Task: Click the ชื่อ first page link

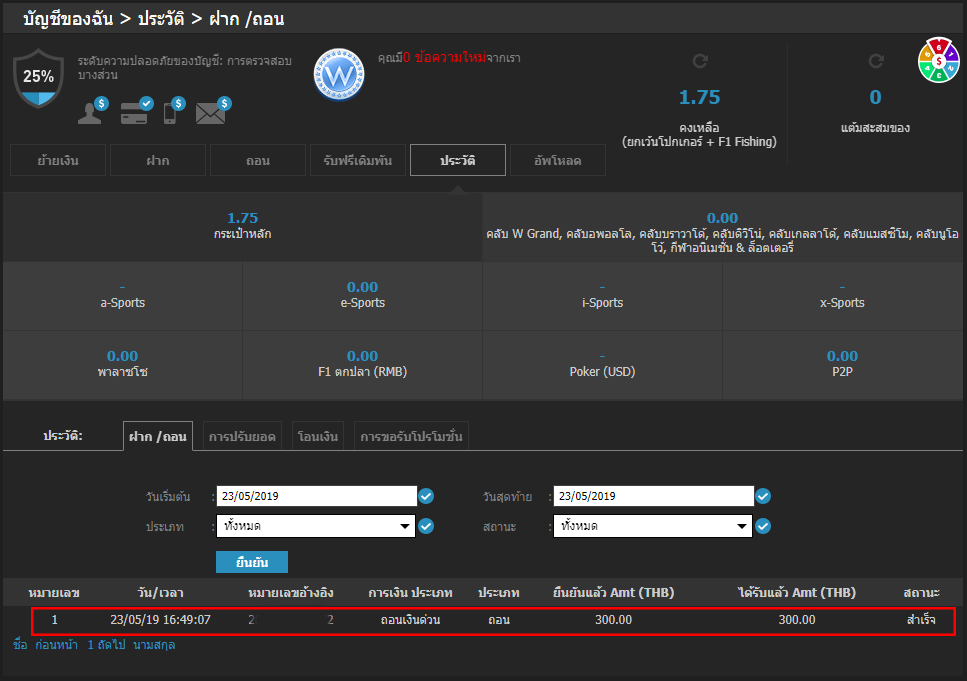Action: [x=20, y=645]
